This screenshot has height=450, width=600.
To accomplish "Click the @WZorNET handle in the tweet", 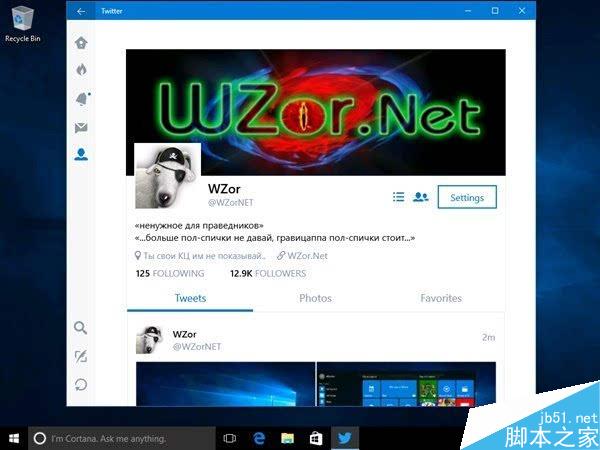I will coord(197,347).
